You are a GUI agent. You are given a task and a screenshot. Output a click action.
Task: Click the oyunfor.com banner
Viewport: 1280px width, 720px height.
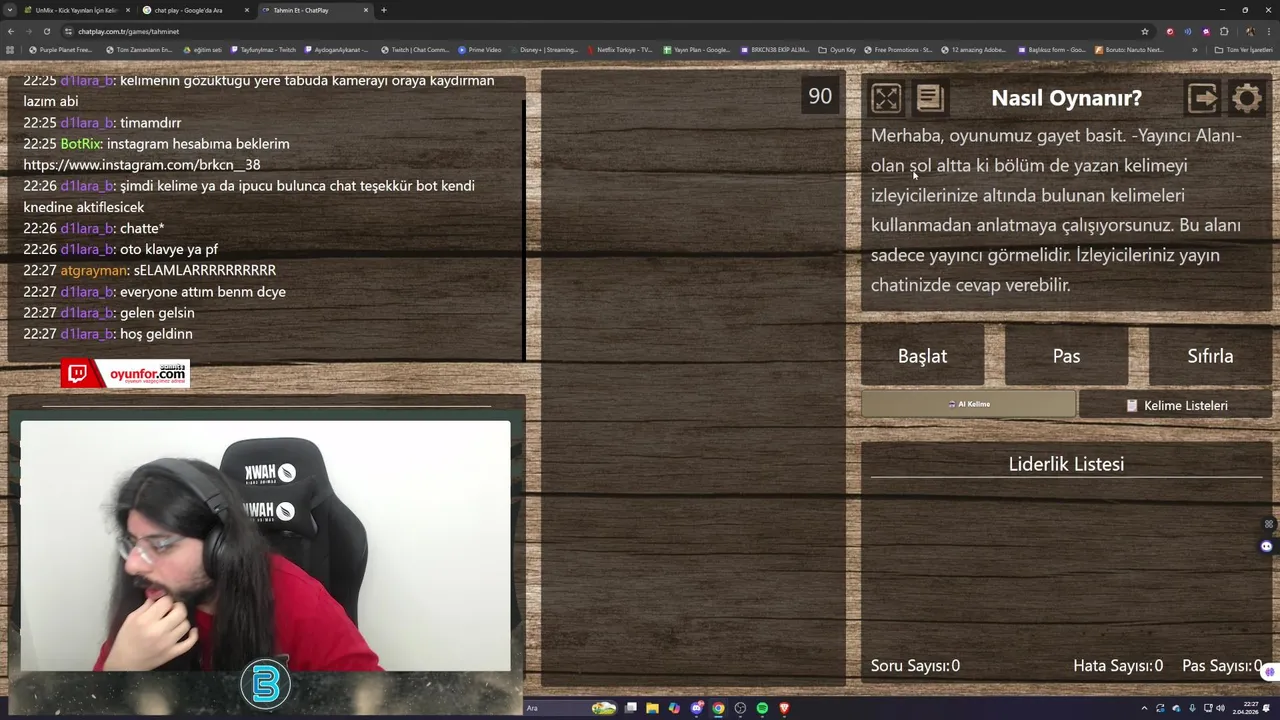tap(125, 374)
